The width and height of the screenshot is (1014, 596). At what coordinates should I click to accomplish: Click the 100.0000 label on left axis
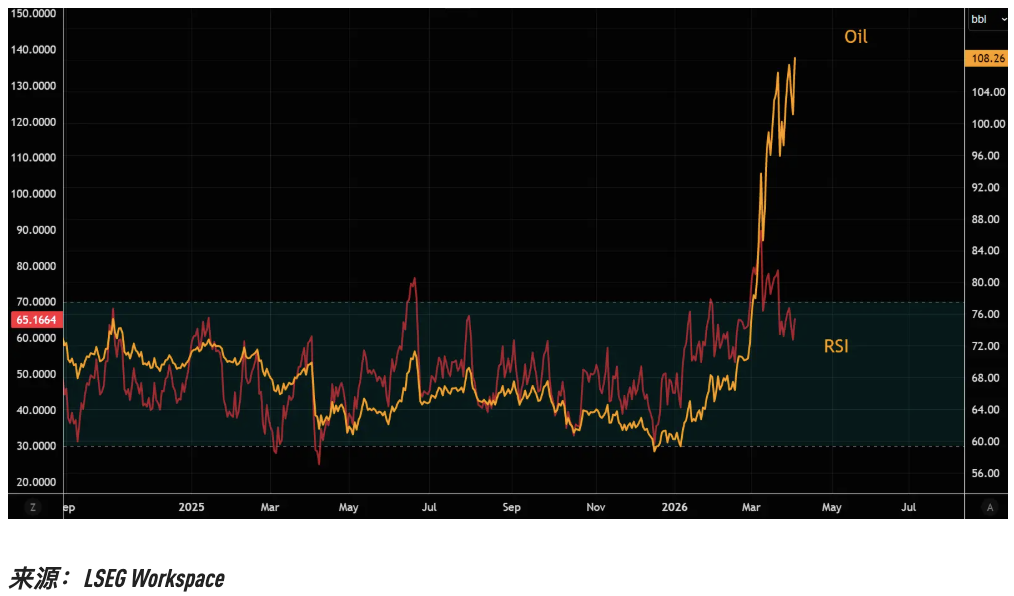coord(35,194)
